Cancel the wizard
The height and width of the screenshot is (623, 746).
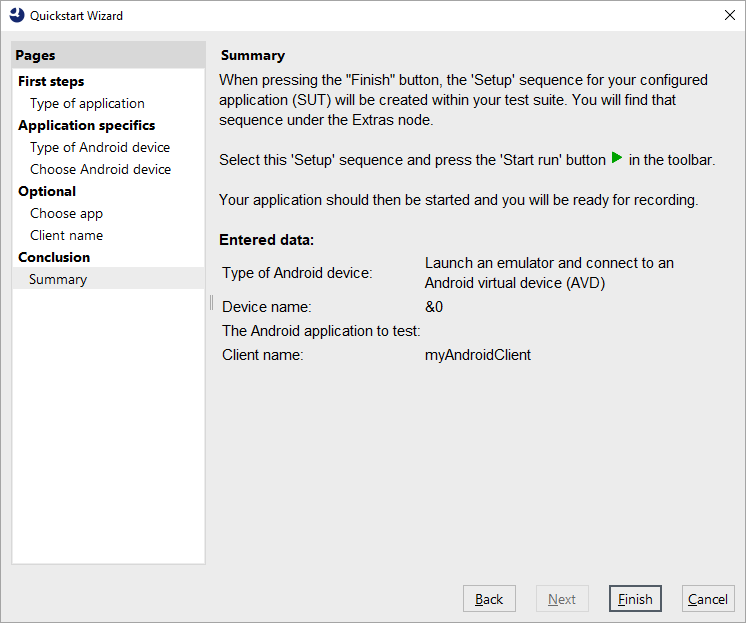point(707,599)
